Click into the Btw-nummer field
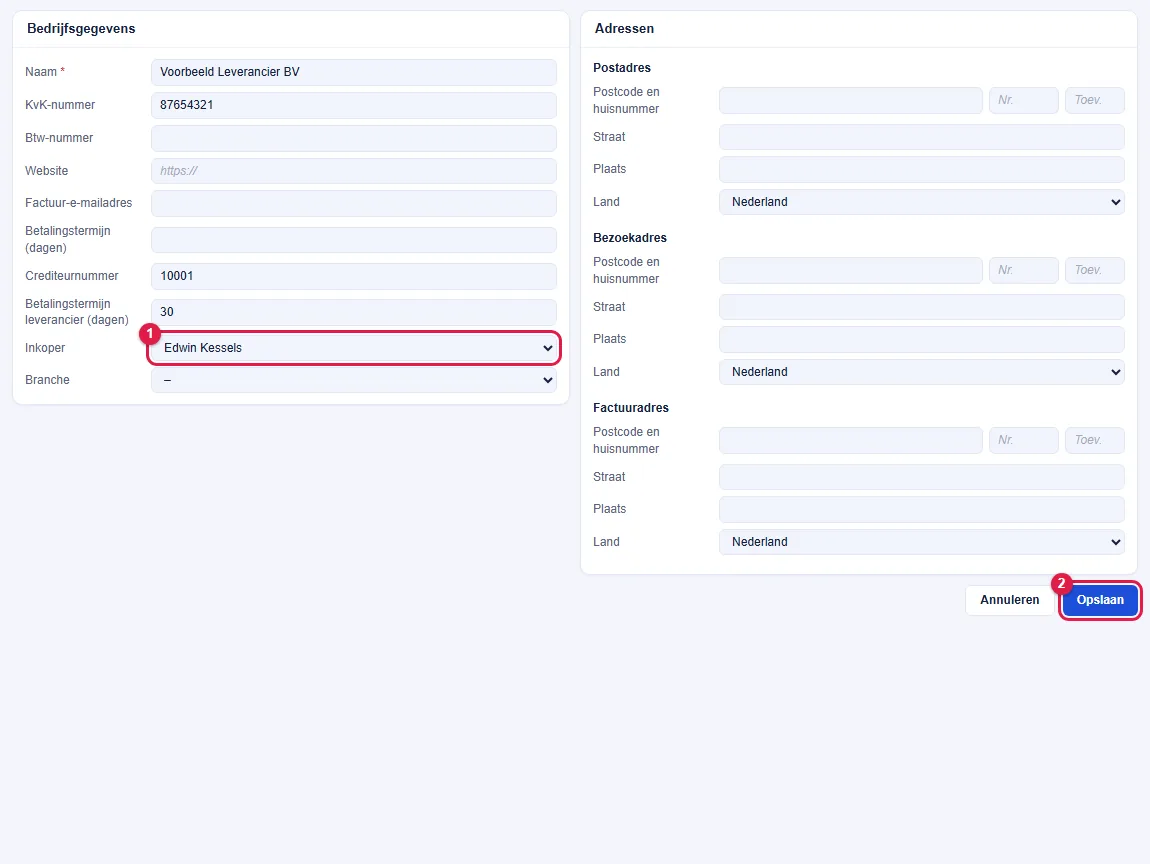 click(354, 138)
